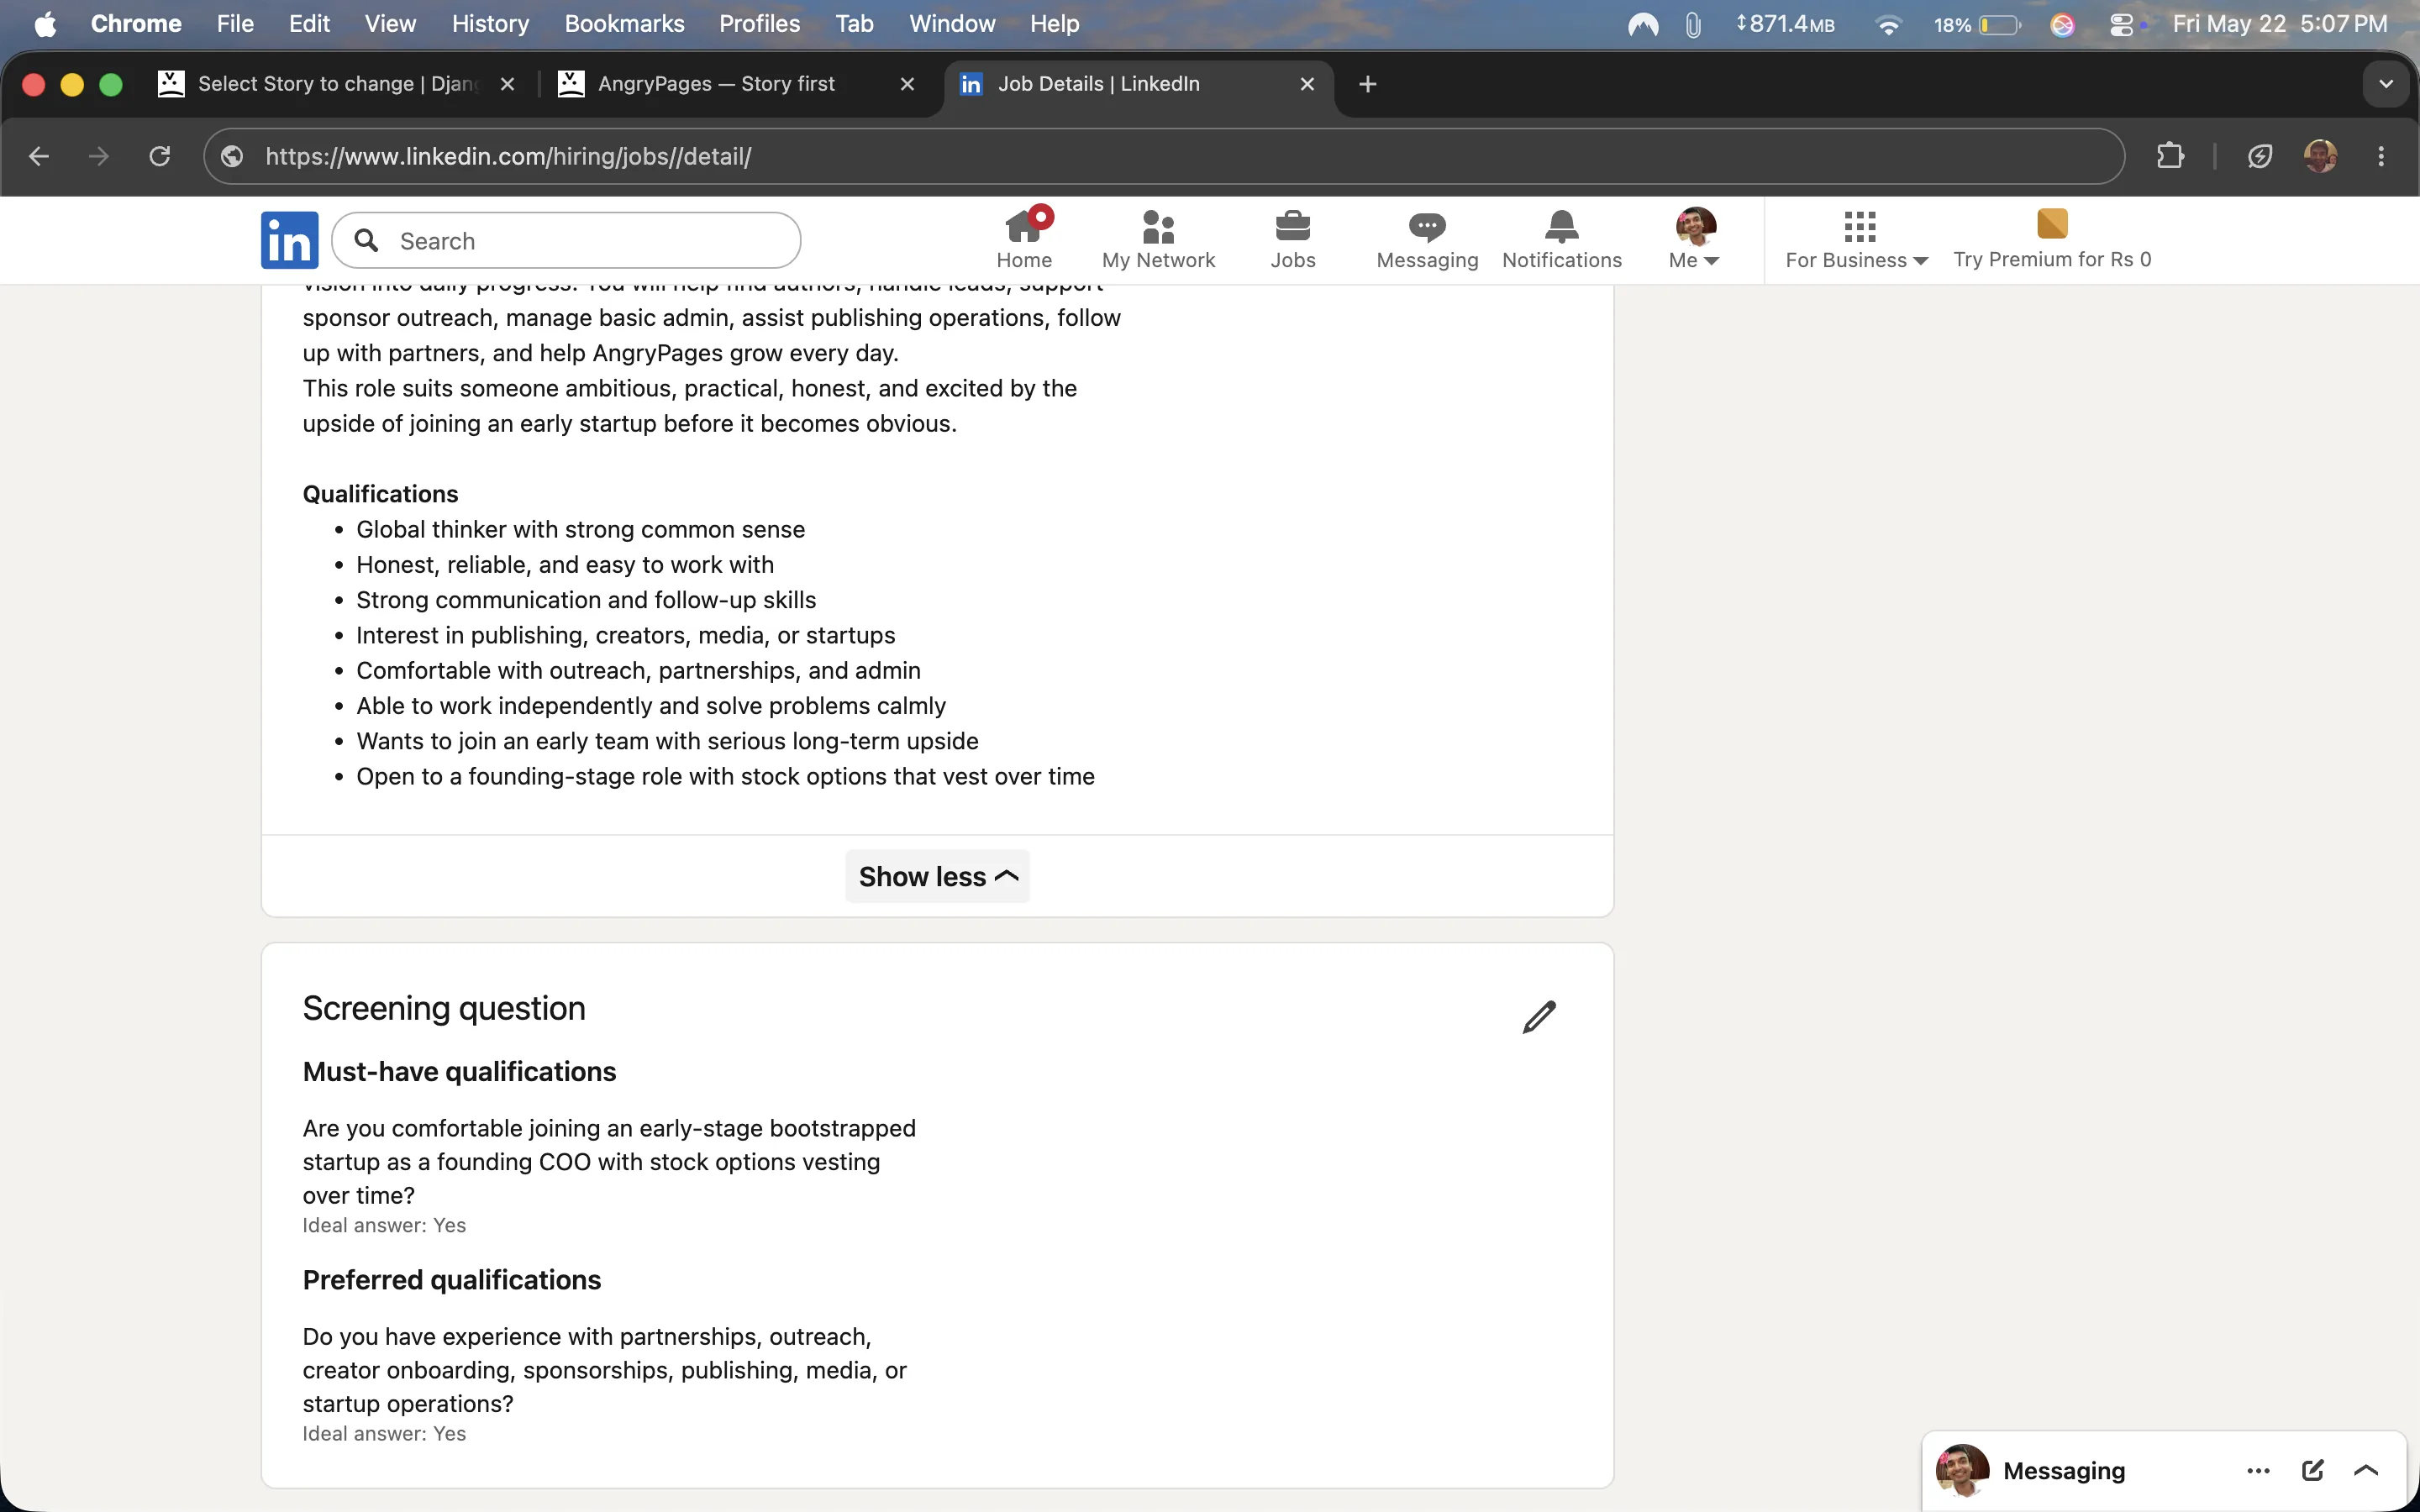Viewport: 2420px width, 1512px height.
Task: Close the Job Details LinkedIn tab
Action: (x=1307, y=84)
